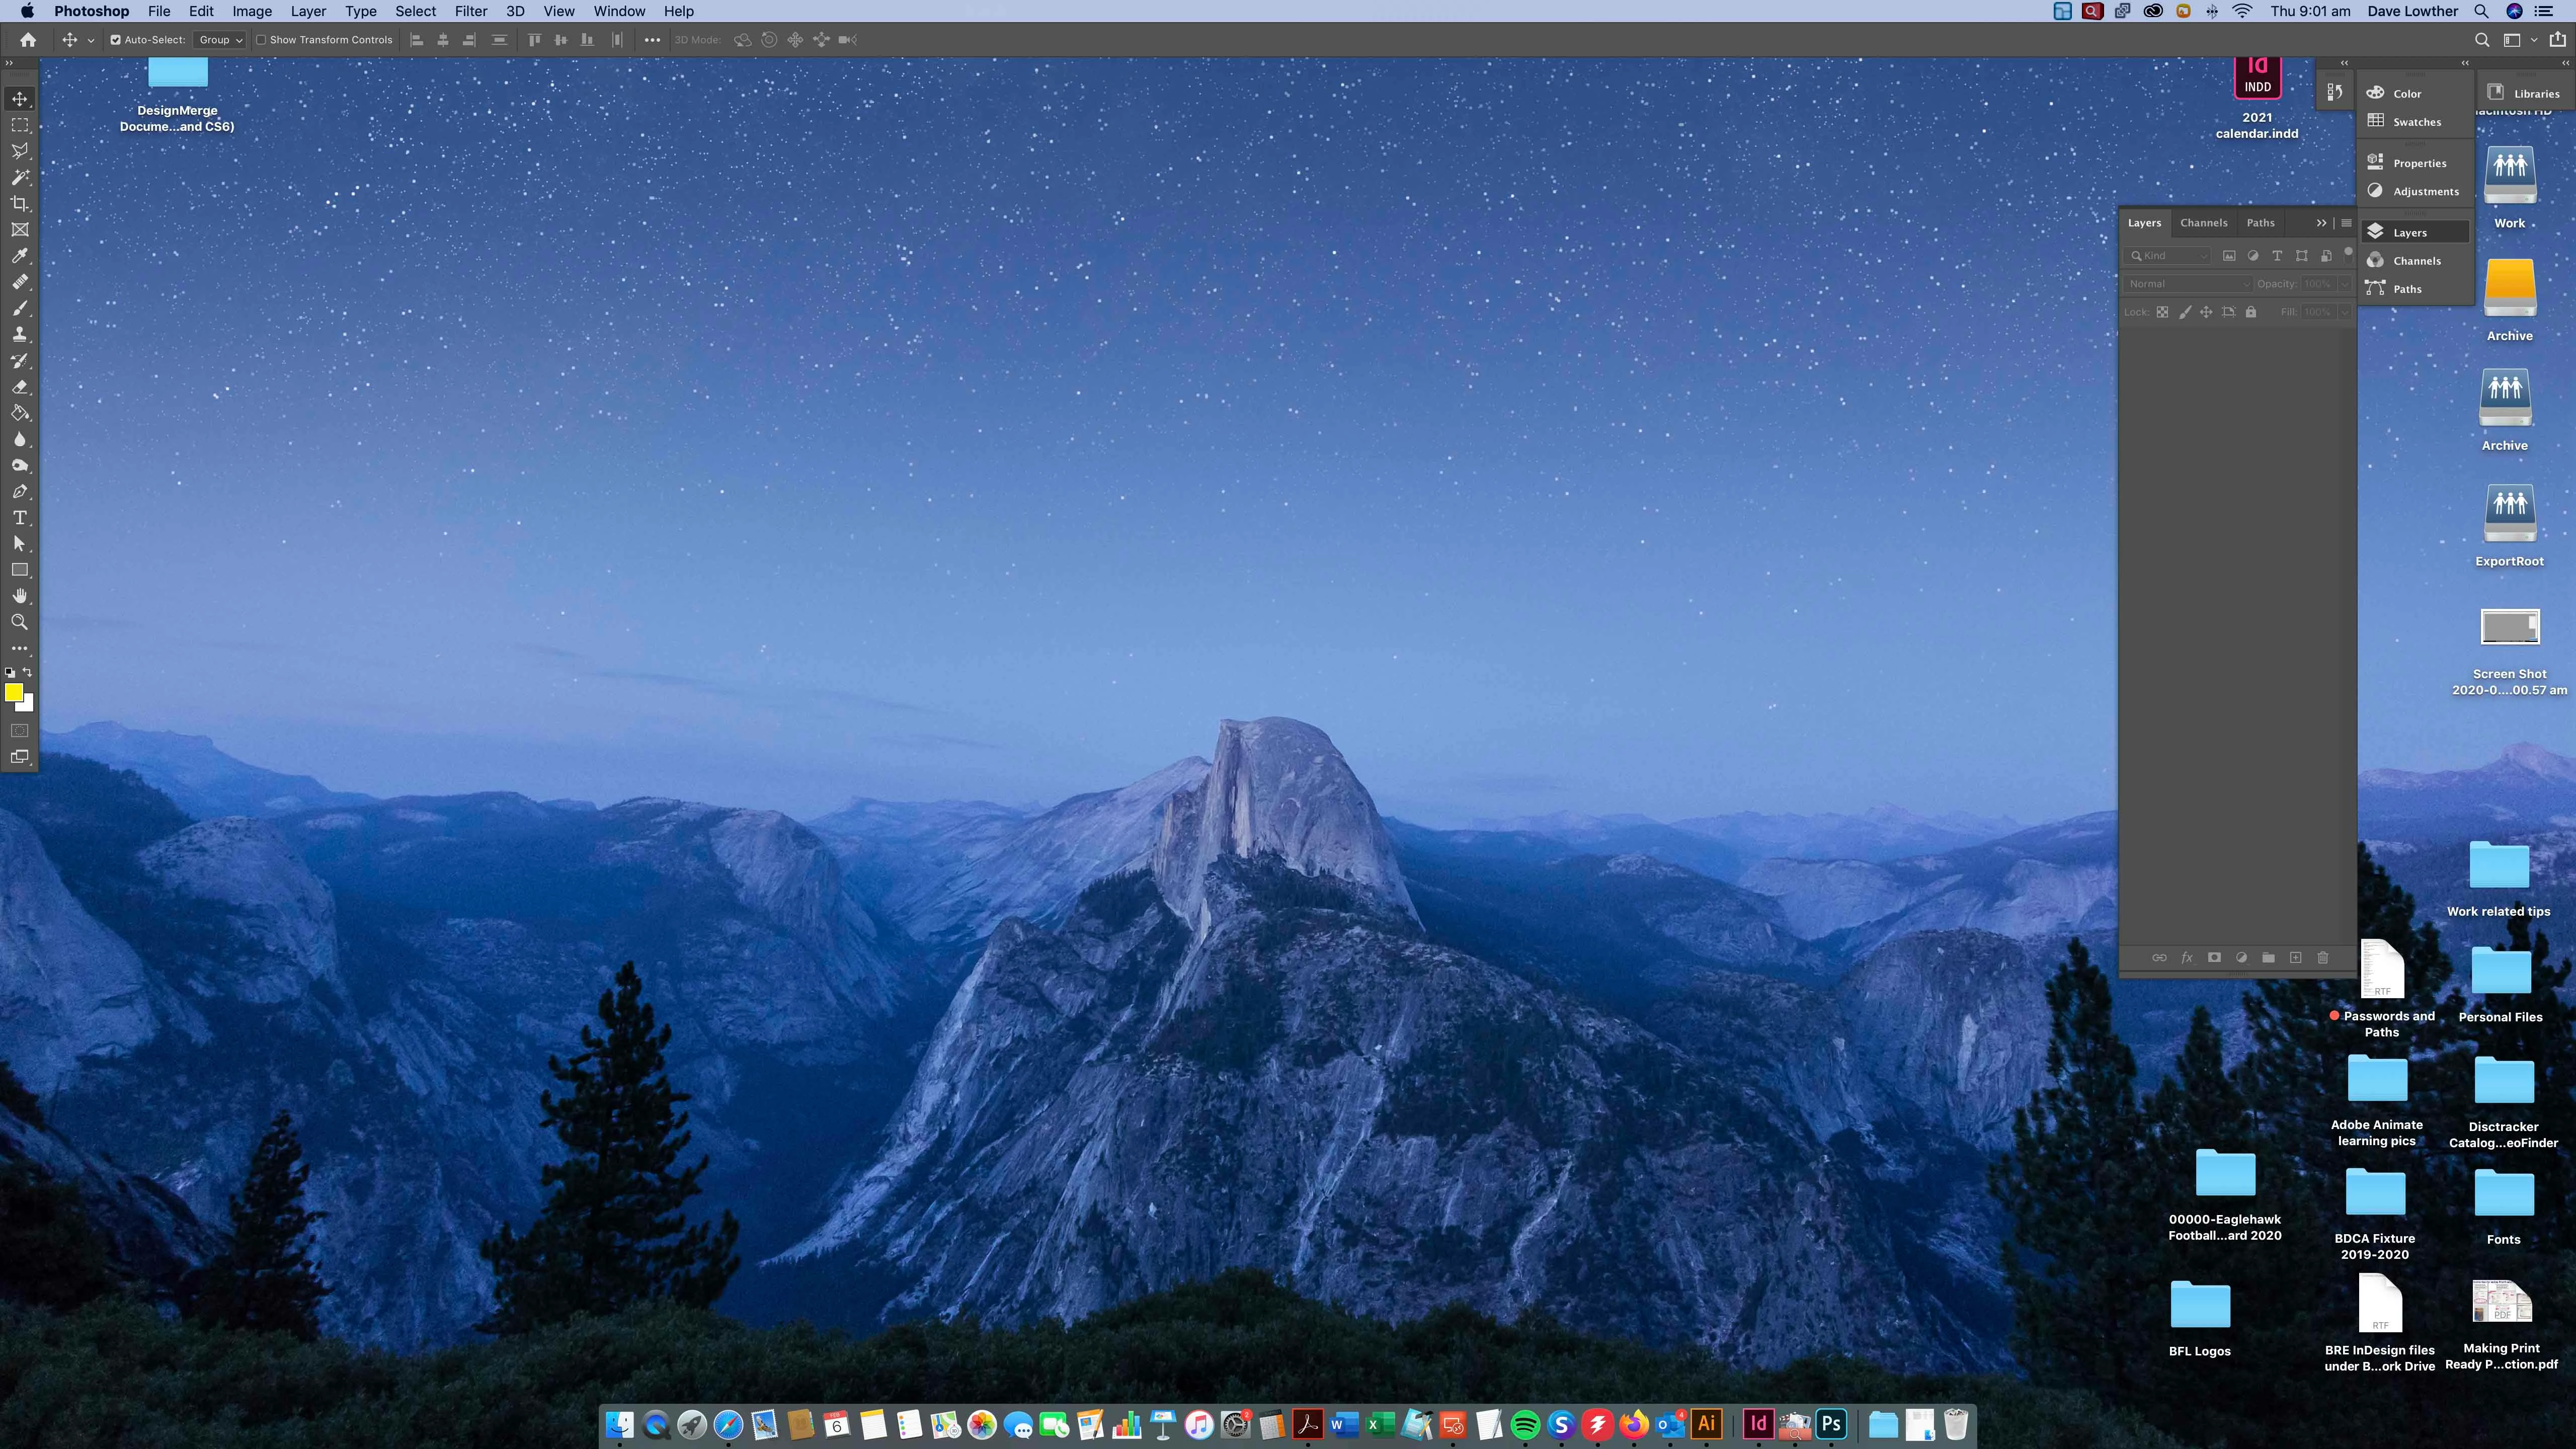Open the Normal blend mode dropdown
The width and height of the screenshot is (2576, 1449).
pyautogui.click(x=2188, y=284)
